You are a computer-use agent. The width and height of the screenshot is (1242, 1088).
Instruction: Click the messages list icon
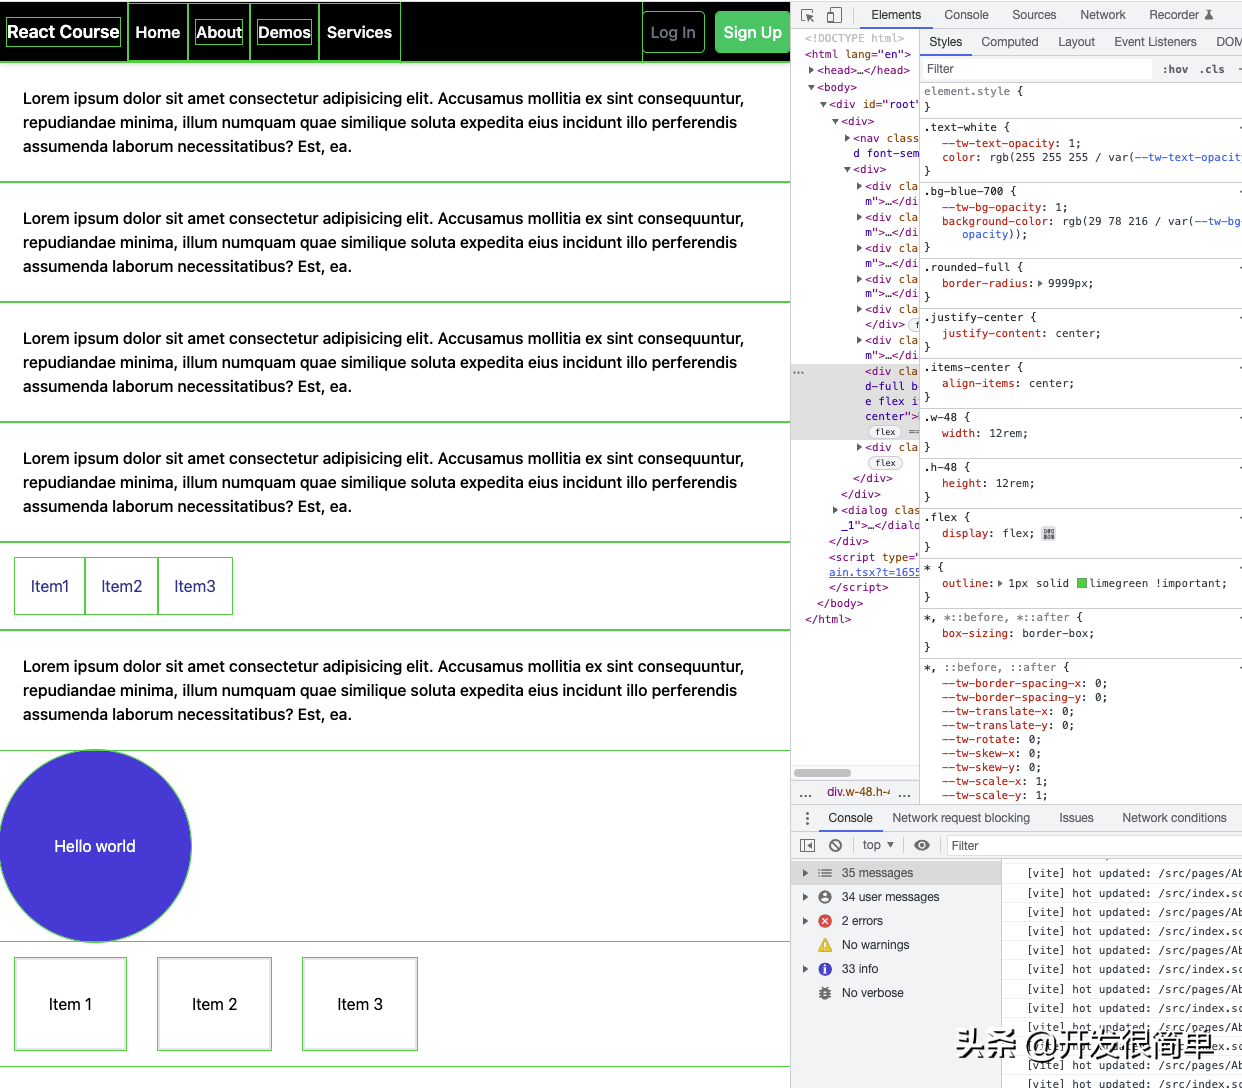coord(825,873)
